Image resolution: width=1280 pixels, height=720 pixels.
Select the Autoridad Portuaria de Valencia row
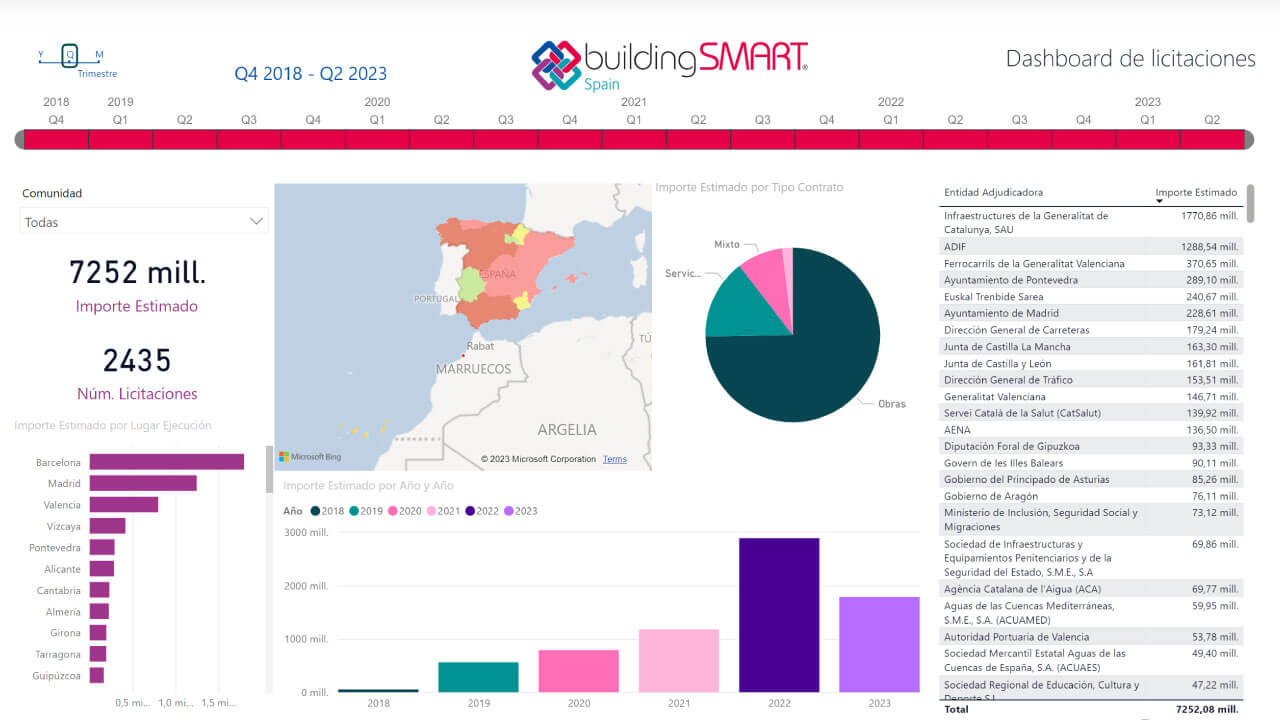pos(1092,637)
